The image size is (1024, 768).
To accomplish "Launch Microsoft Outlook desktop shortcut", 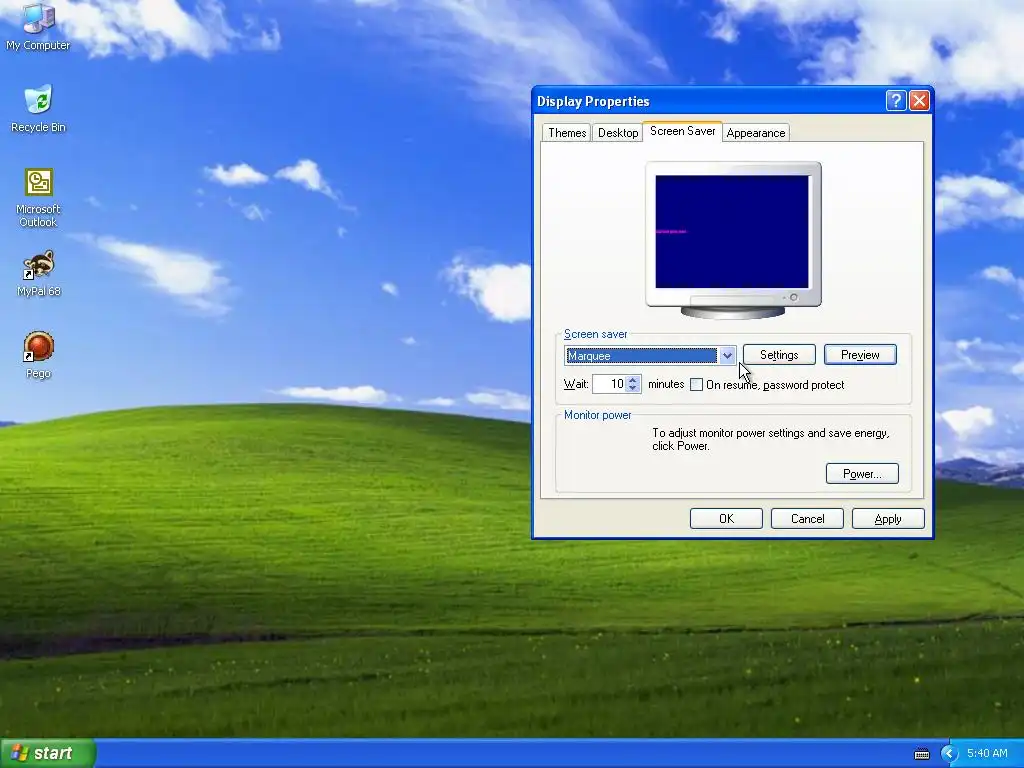I will pyautogui.click(x=38, y=197).
